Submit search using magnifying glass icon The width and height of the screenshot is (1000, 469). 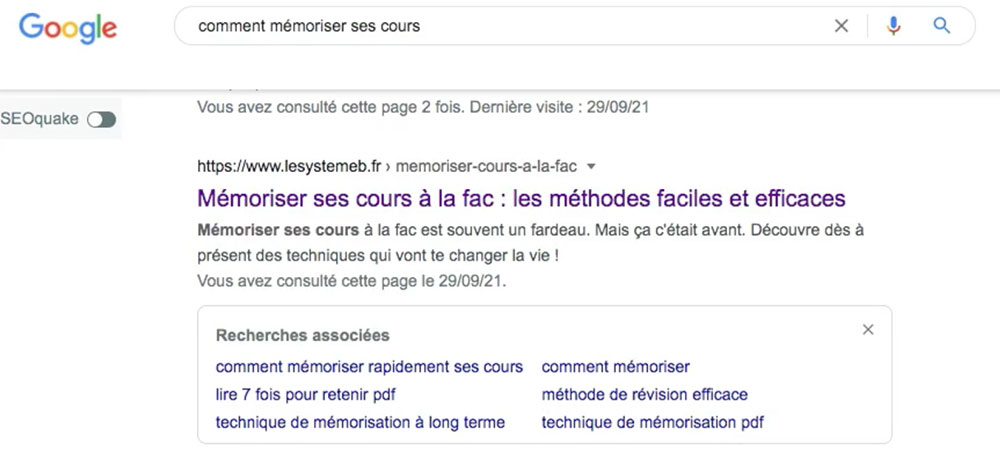pos(941,26)
